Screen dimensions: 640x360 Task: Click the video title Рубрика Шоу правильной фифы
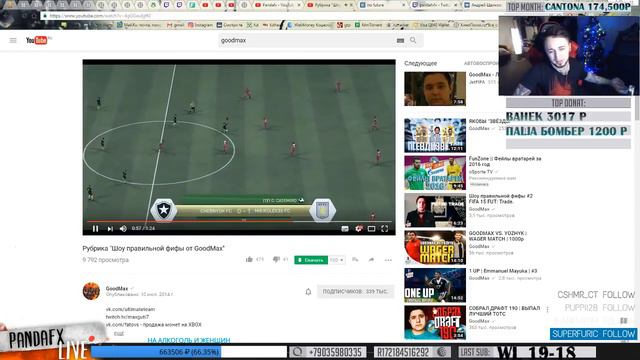(x=153, y=248)
